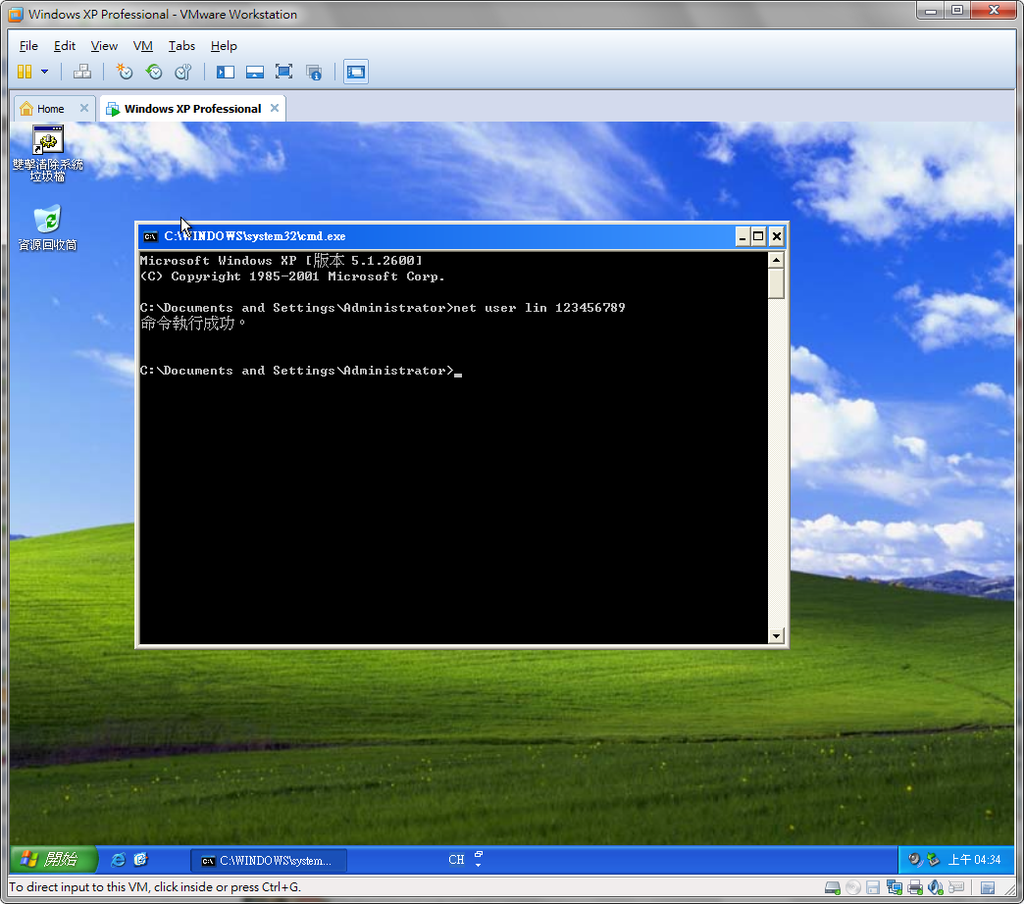Image resolution: width=1024 pixels, height=904 pixels.
Task: Open the XP Start button
Action: click(54, 860)
